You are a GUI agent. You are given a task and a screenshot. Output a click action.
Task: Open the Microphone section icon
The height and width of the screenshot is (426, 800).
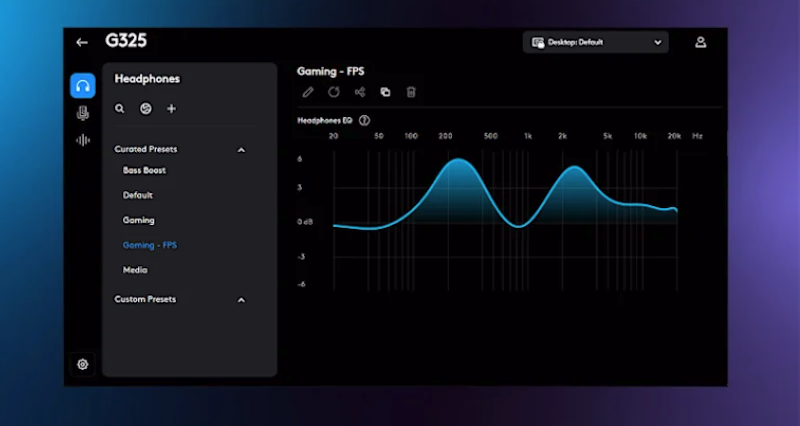[83, 113]
